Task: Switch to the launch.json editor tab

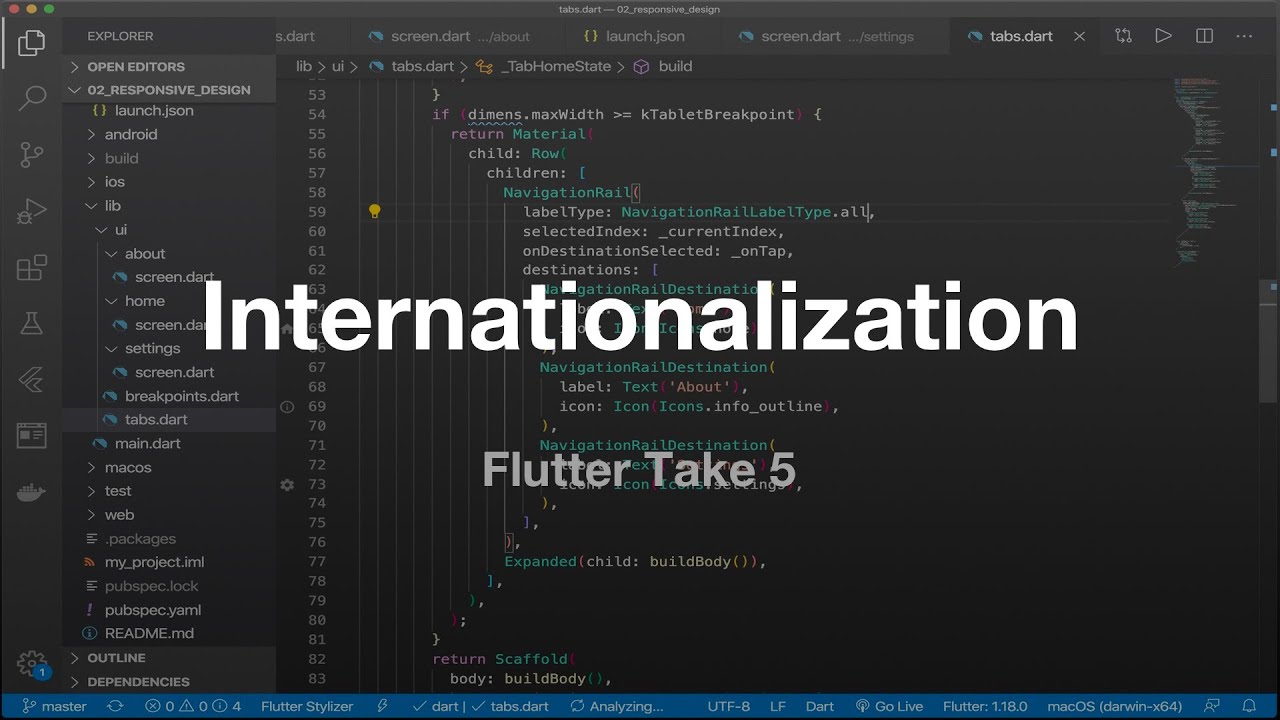Action: tap(634, 36)
